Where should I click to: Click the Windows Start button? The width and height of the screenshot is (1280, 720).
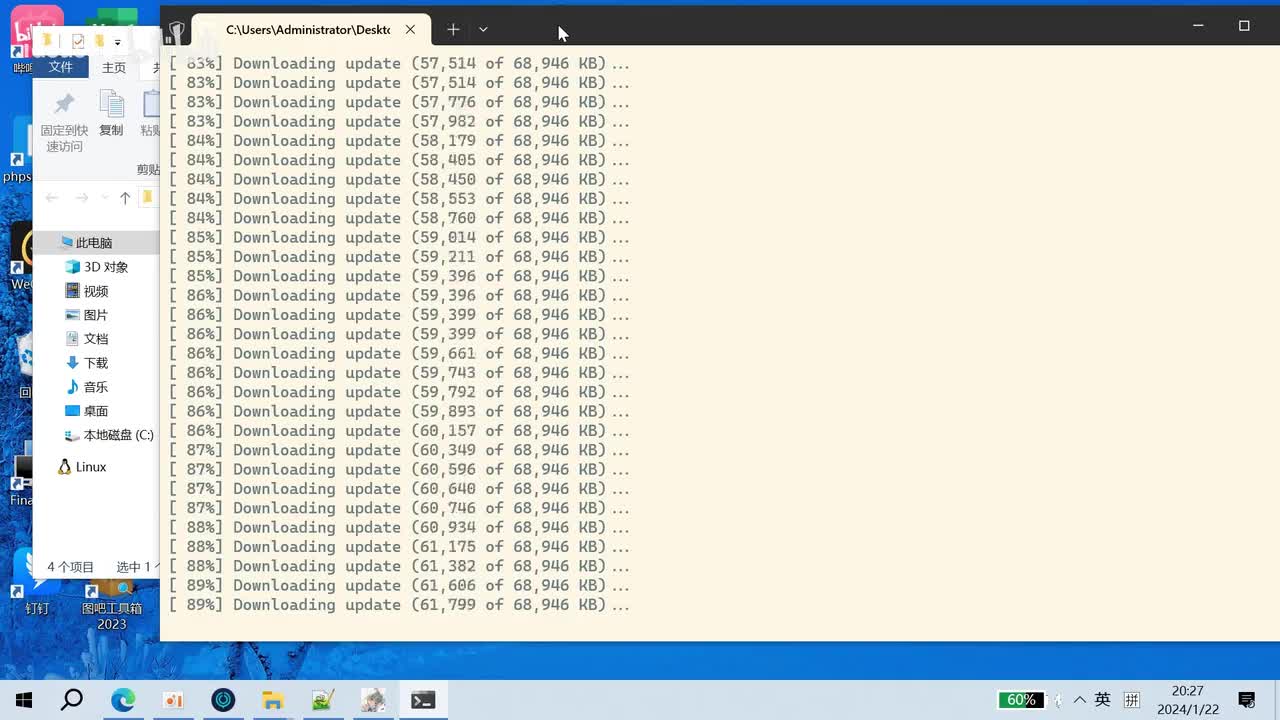tap(24, 700)
